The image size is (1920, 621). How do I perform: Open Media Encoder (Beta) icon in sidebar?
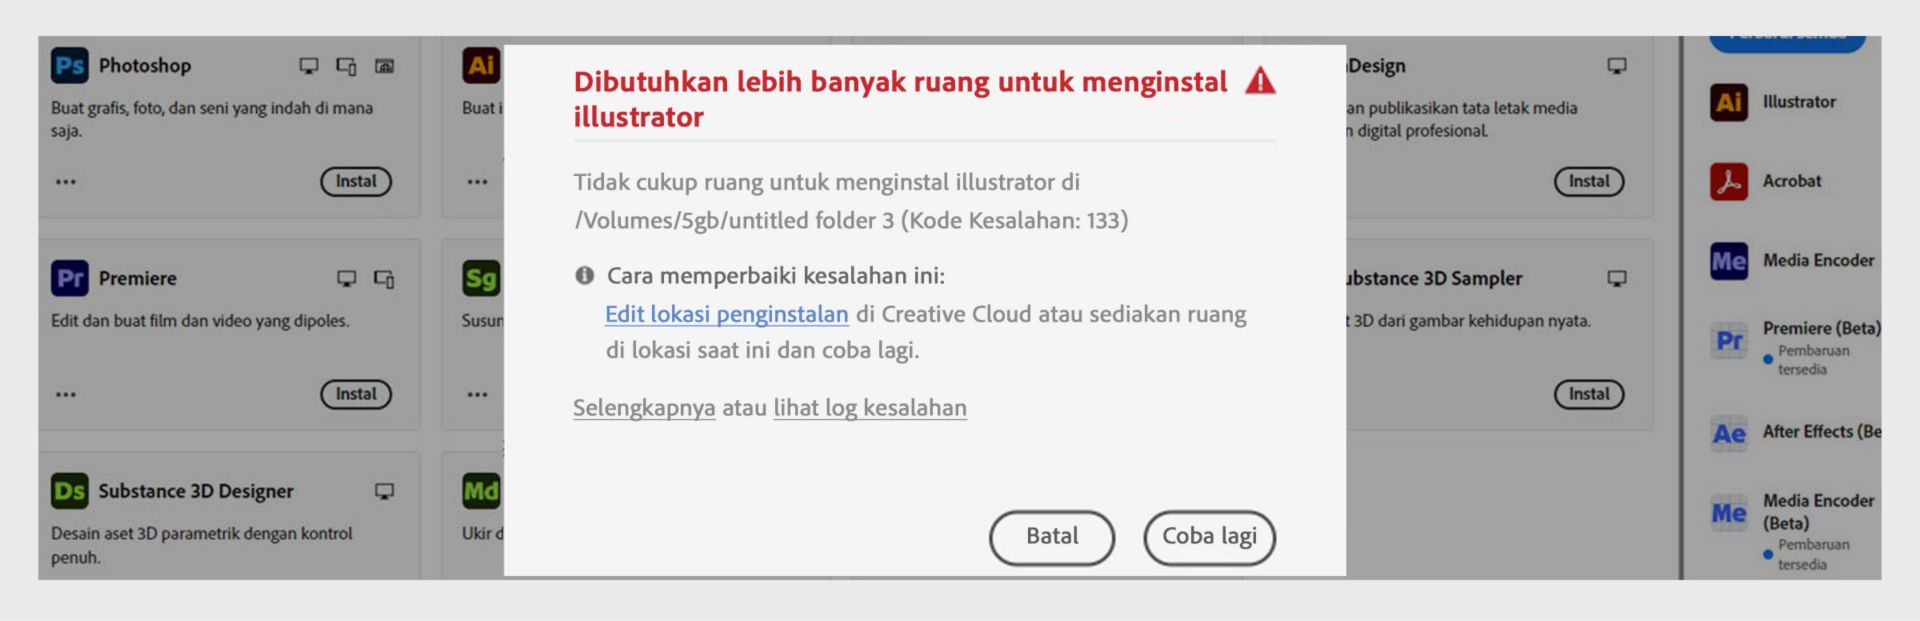pos(1729,513)
